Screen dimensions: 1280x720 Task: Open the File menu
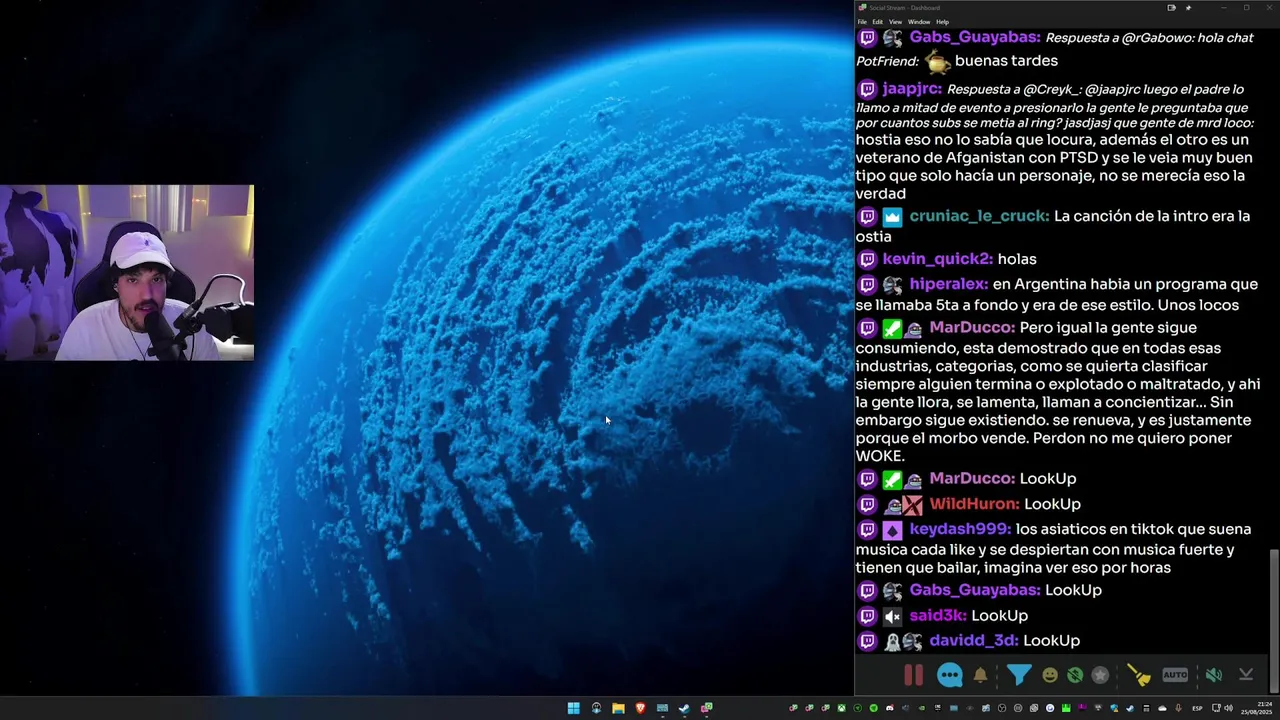[862, 21]
